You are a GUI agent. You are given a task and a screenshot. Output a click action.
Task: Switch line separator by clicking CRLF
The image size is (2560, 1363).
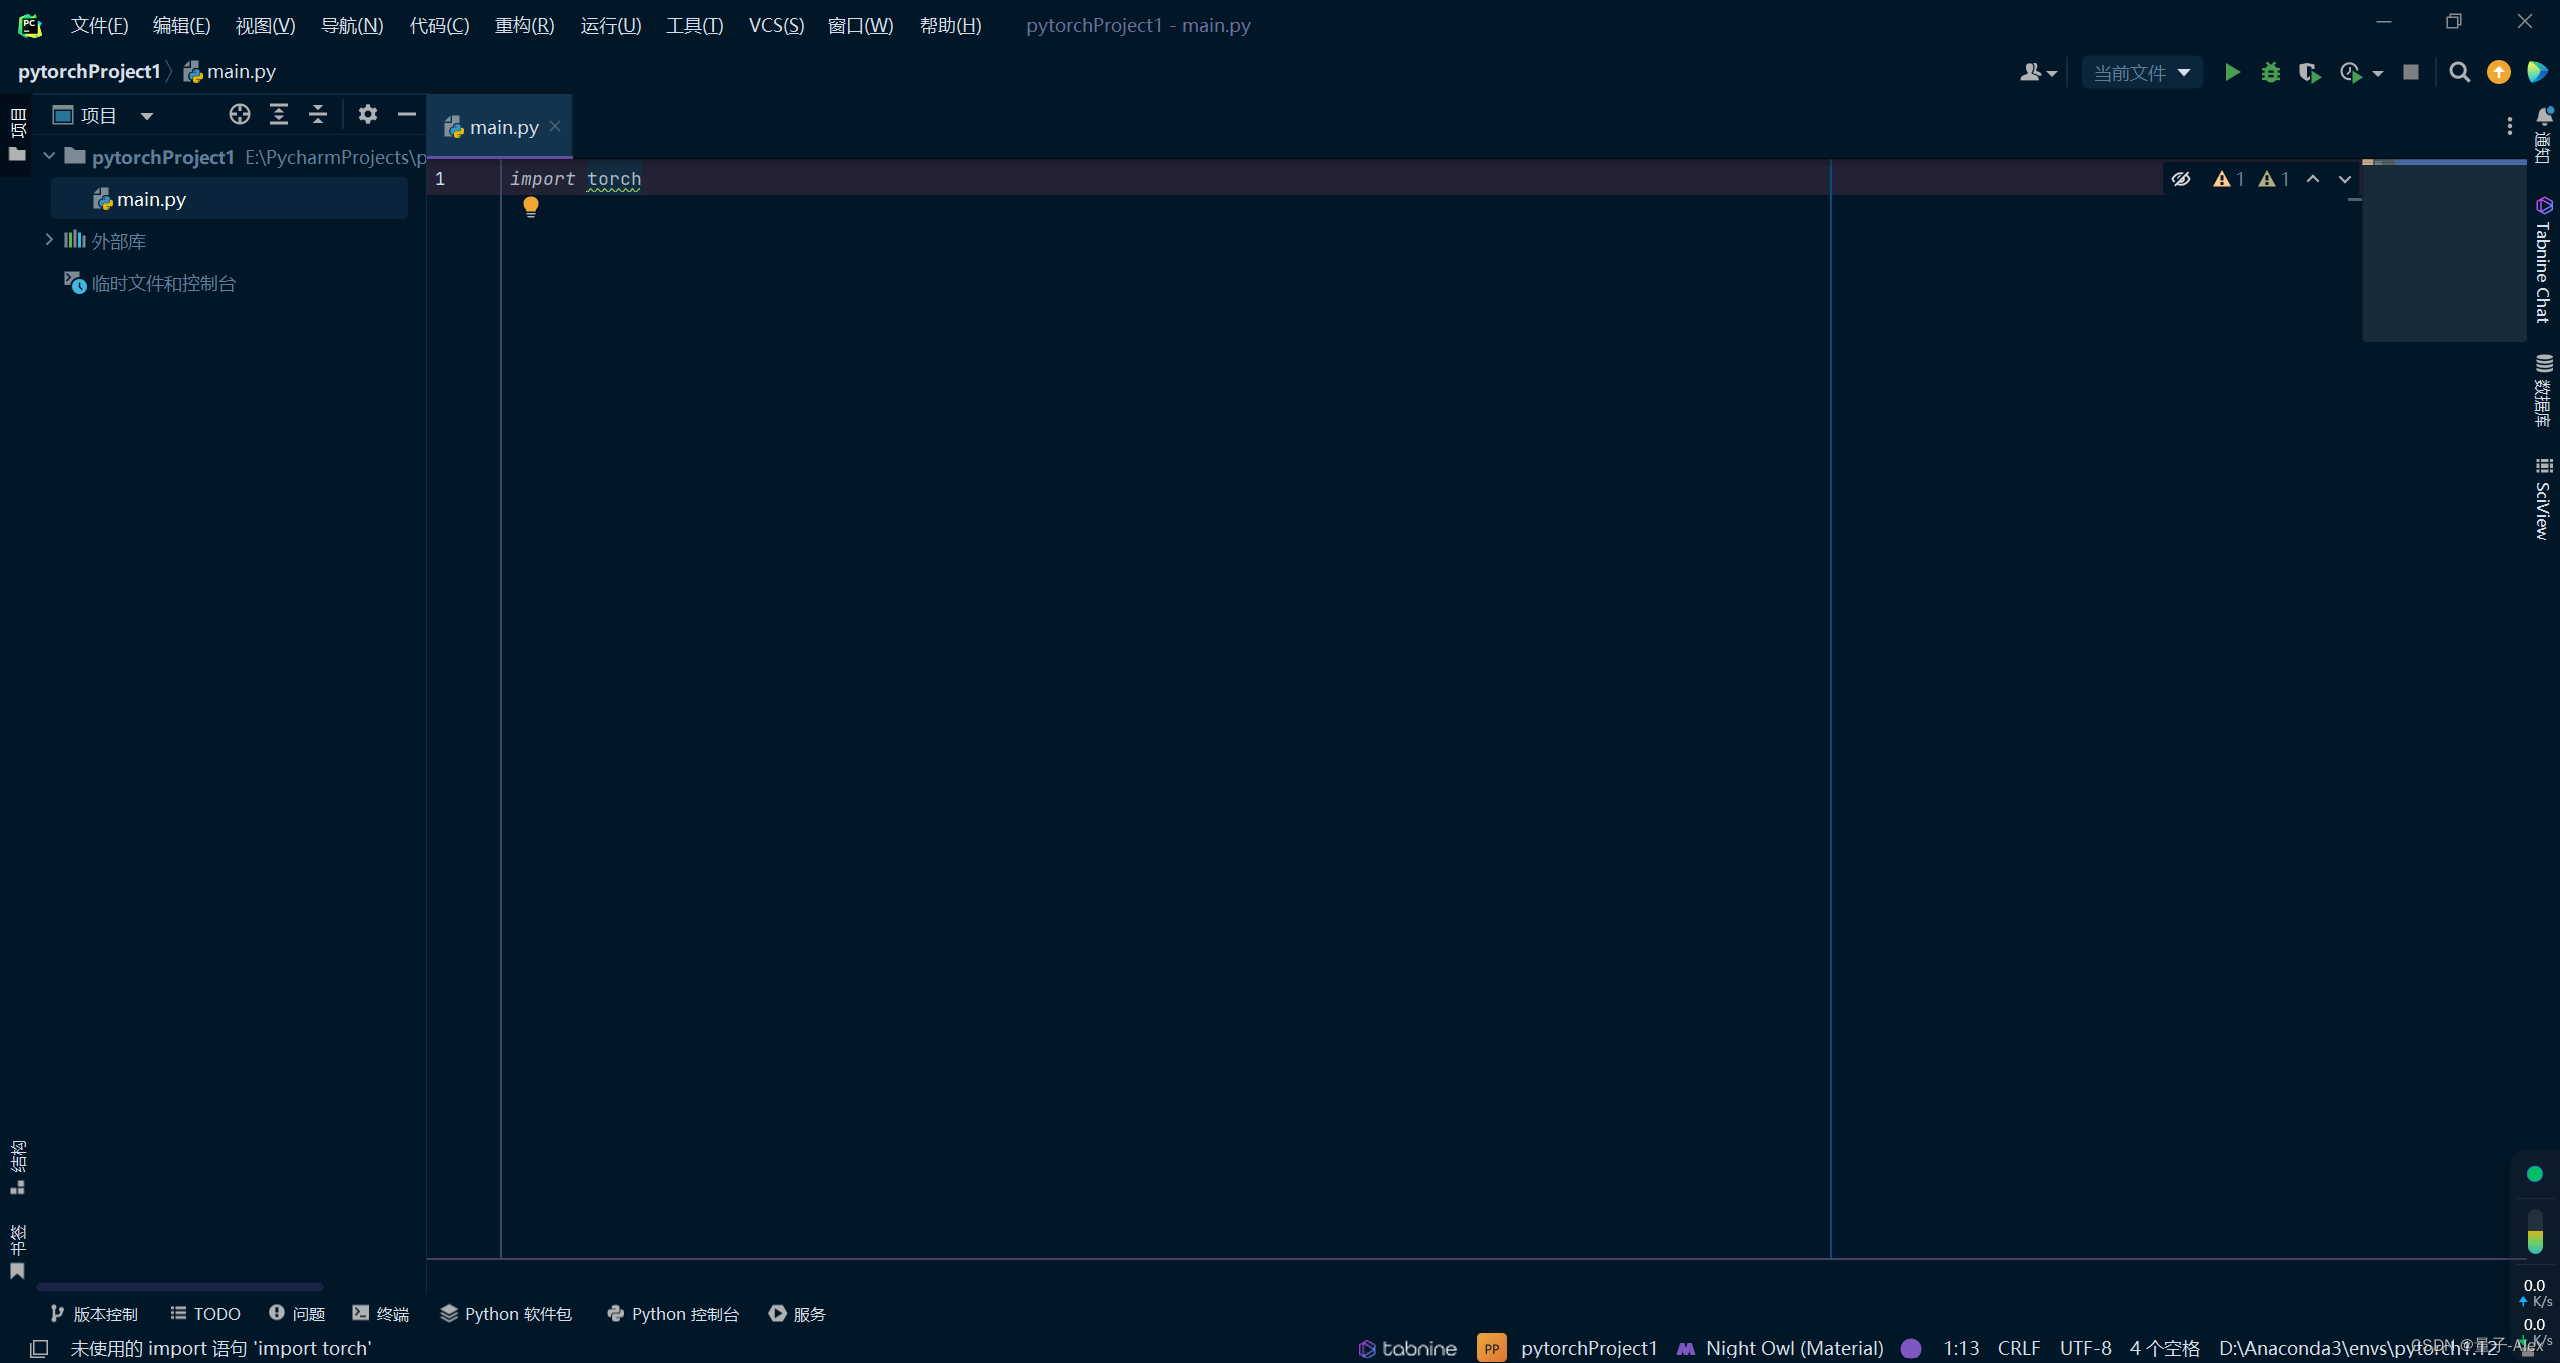2017,1347
